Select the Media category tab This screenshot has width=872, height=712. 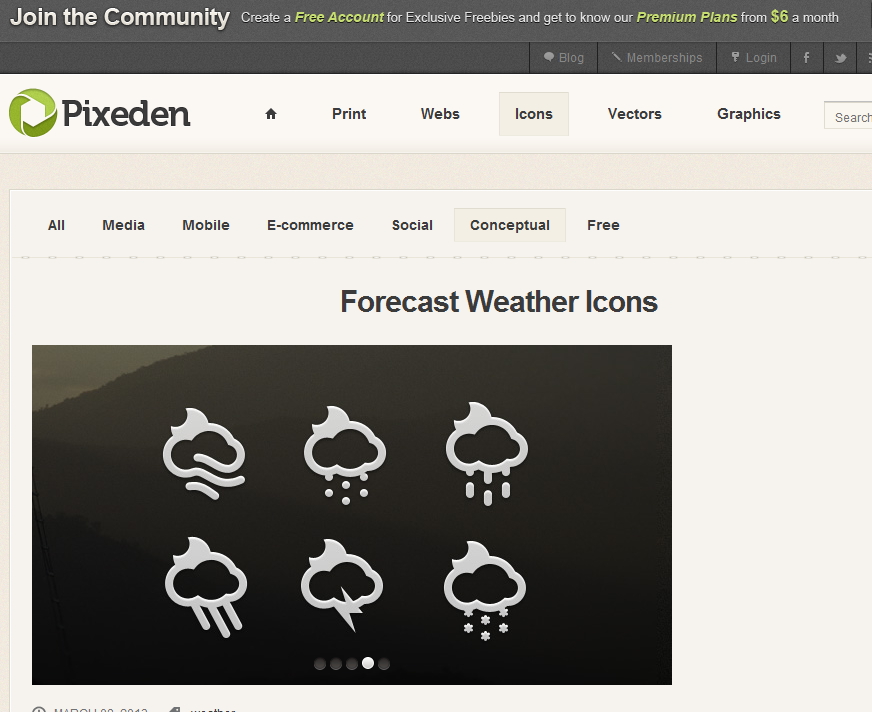(x=123, y=225)
